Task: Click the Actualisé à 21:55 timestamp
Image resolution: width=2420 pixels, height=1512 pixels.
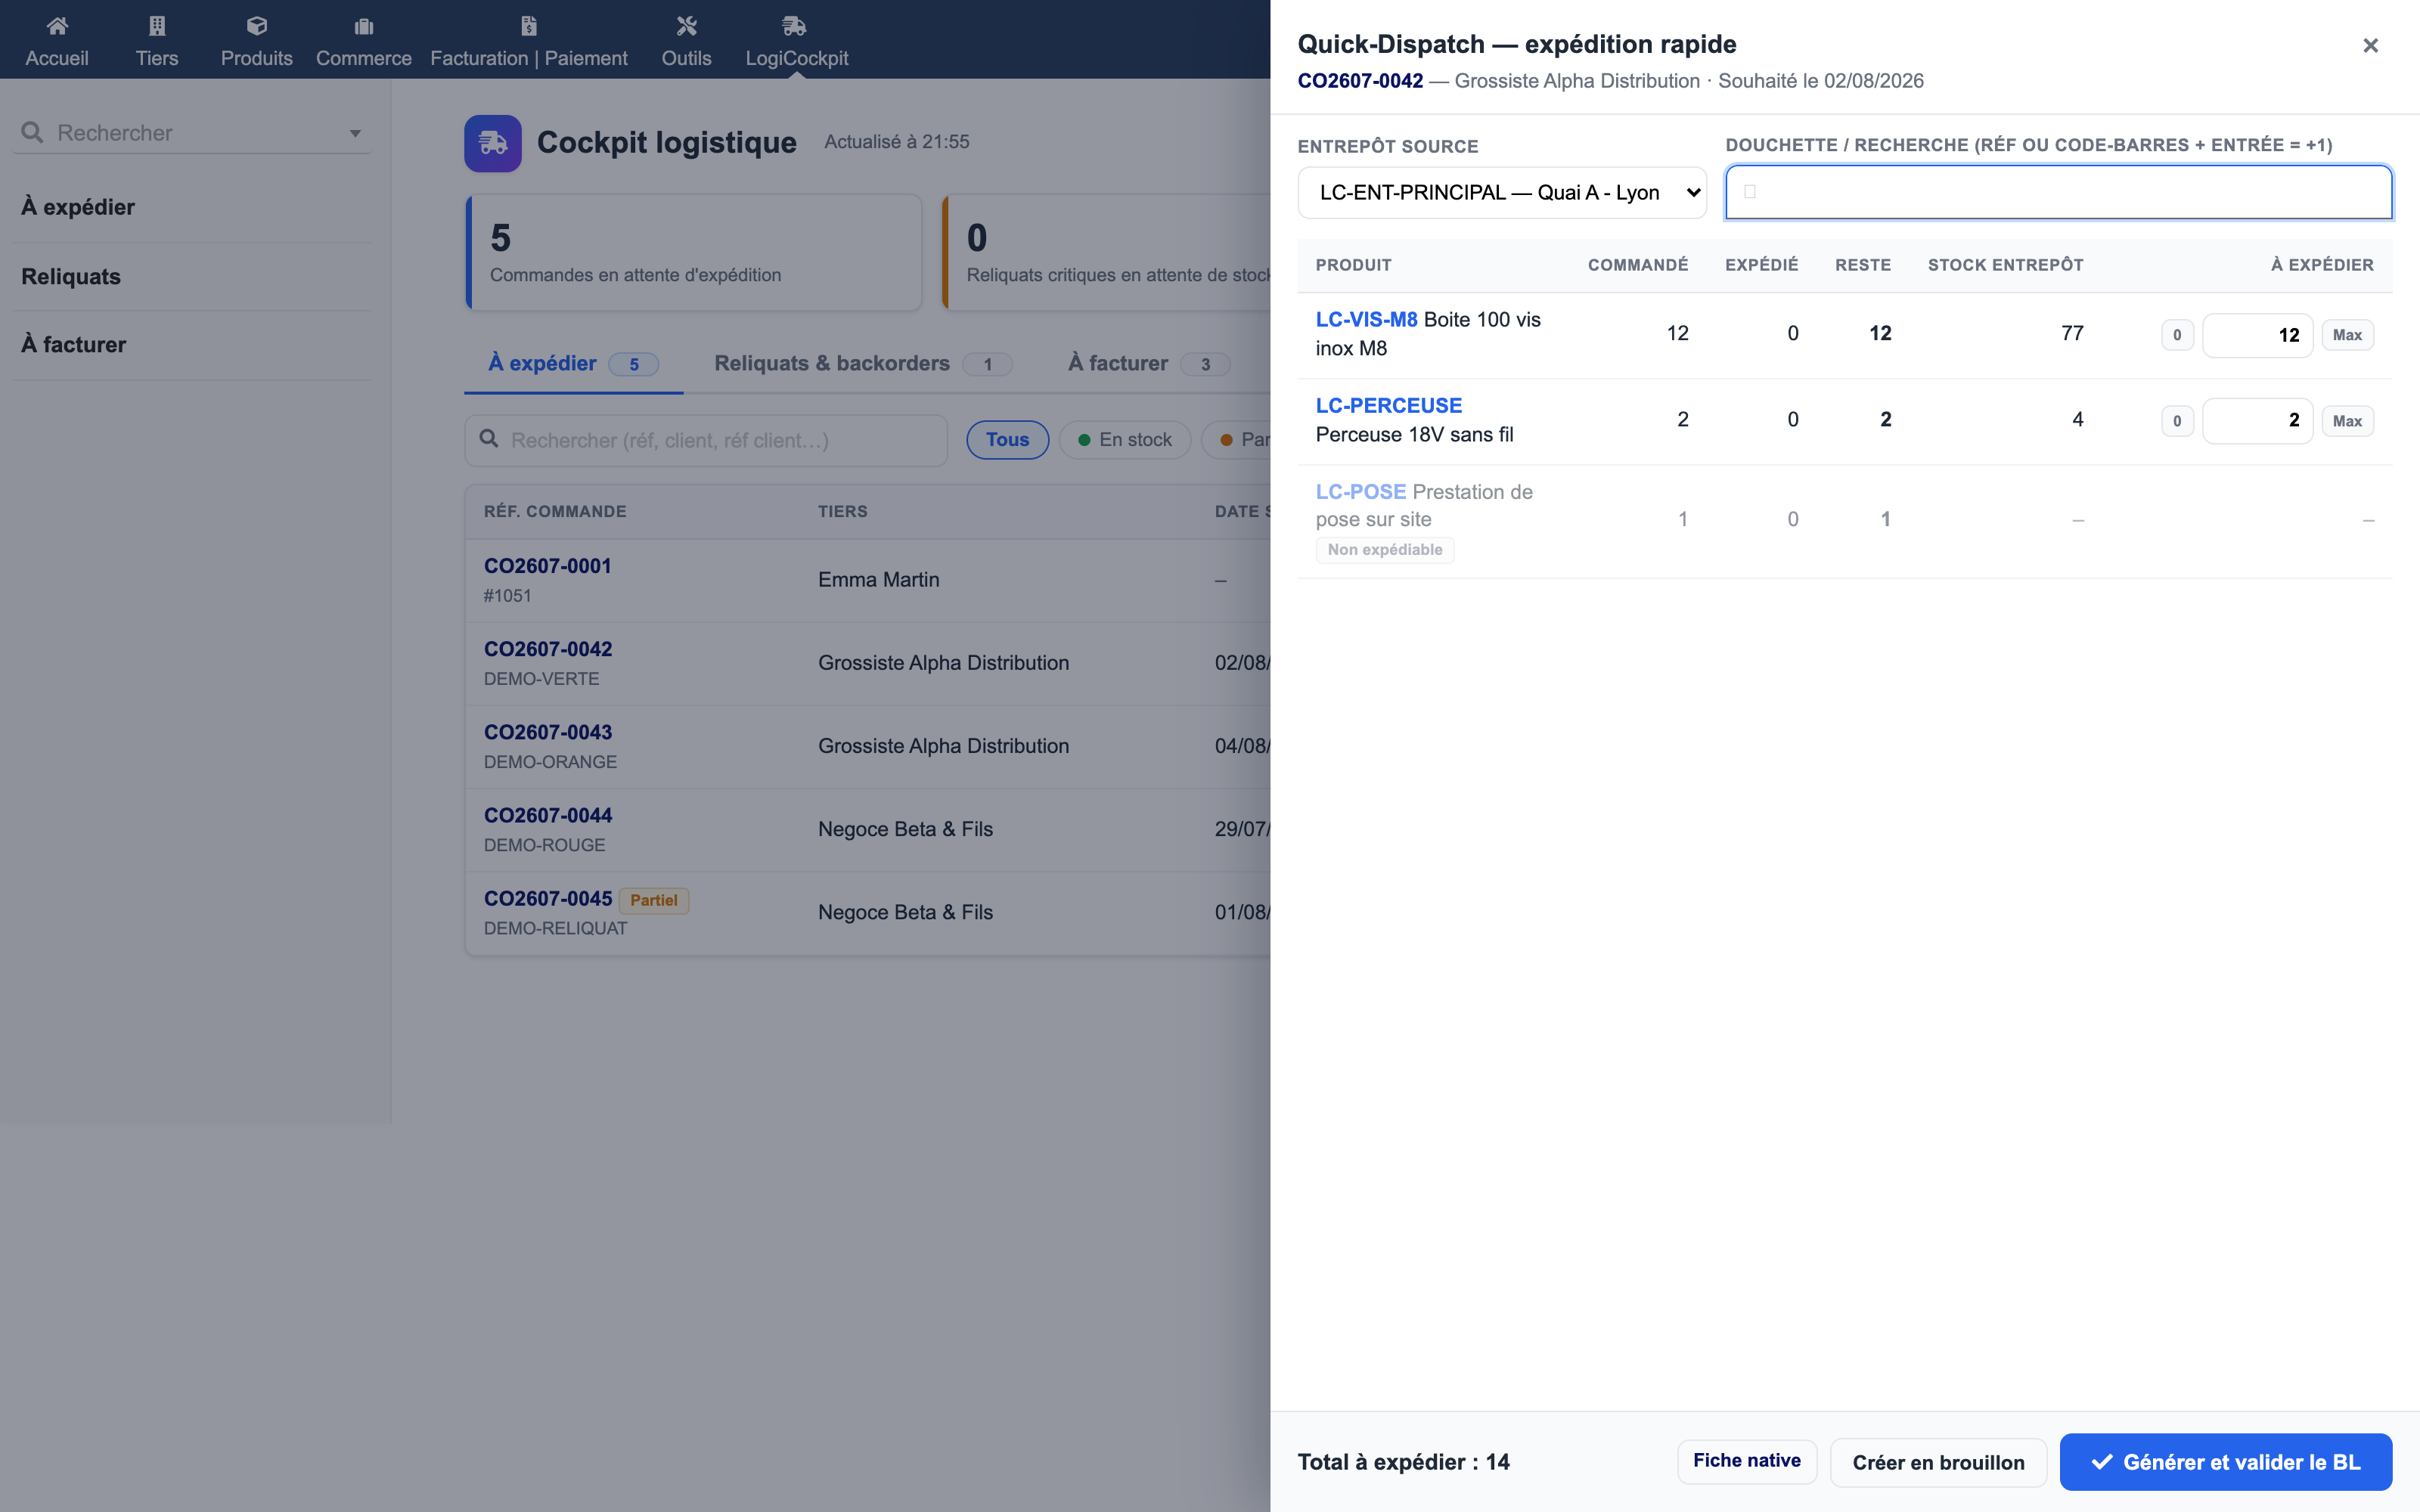Action: (897, 142)
